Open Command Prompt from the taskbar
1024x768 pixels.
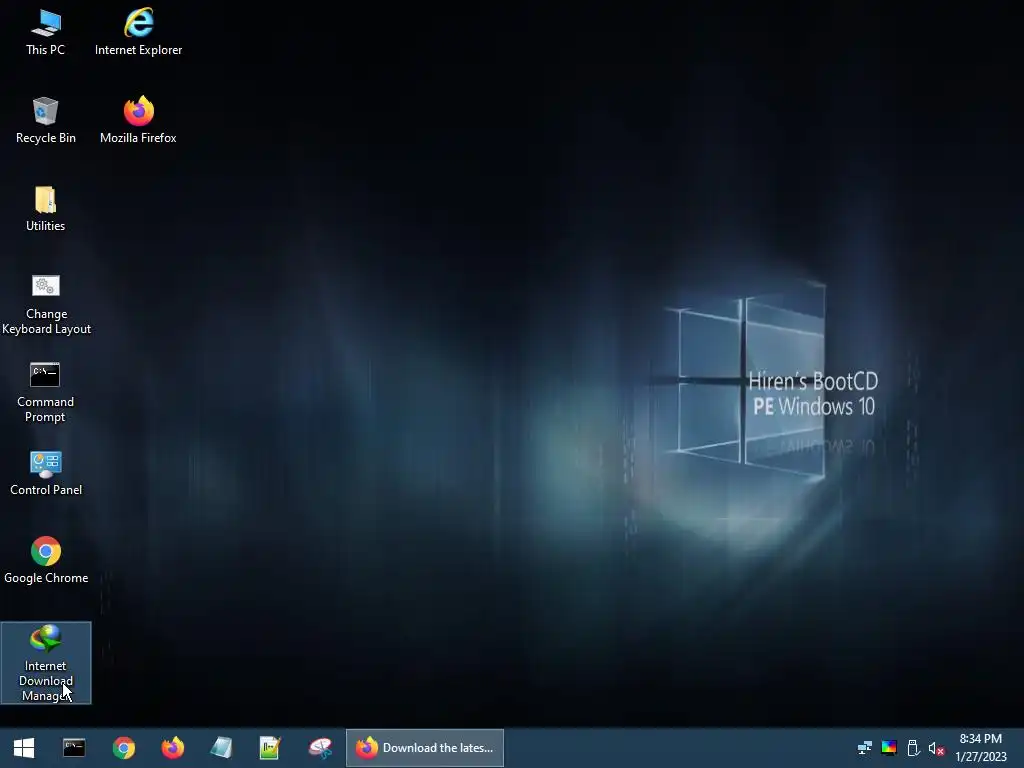(74, 748)
